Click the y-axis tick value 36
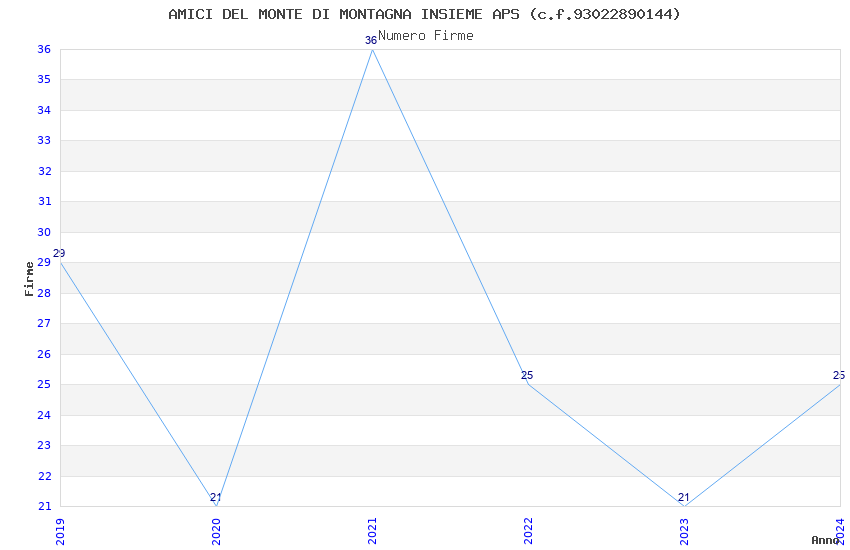The width and height of the screenshot is (850, 550). point(44,49)
